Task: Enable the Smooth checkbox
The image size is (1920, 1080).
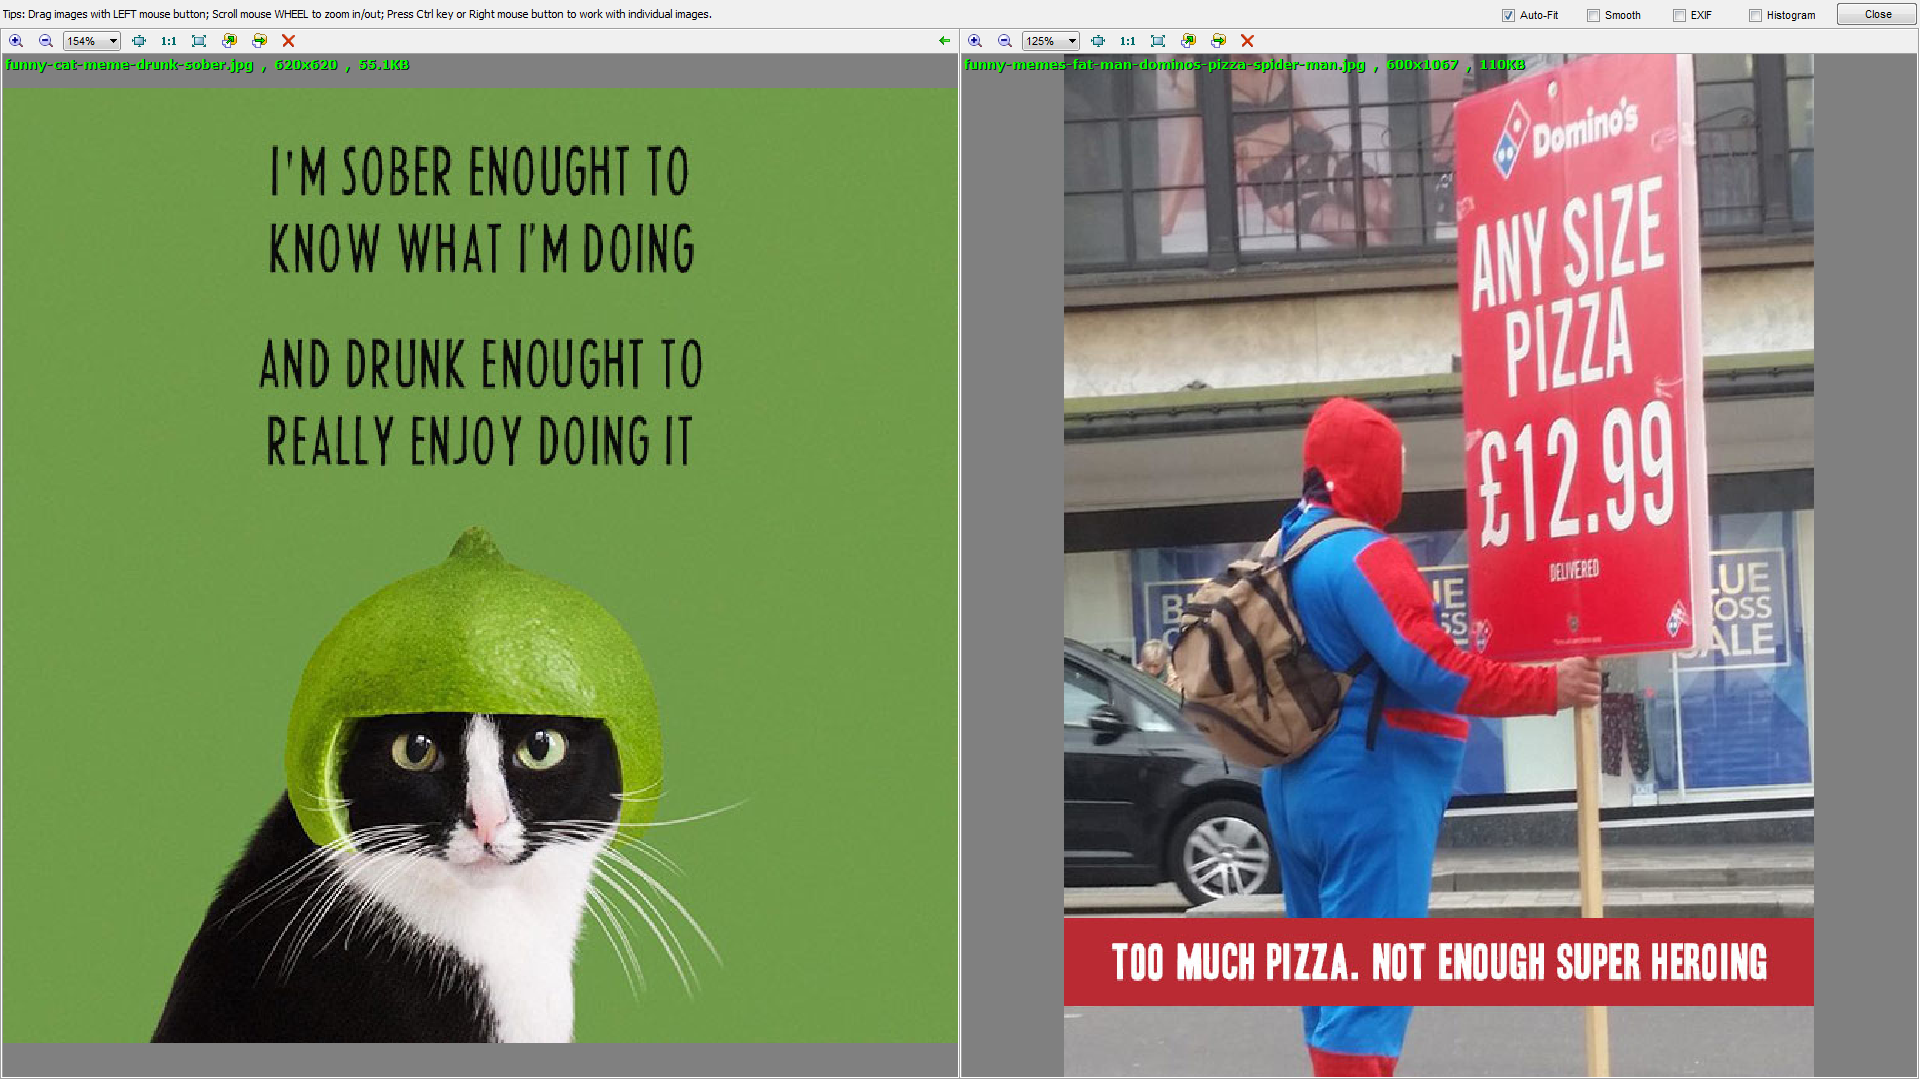Action: click(1593, 15)
